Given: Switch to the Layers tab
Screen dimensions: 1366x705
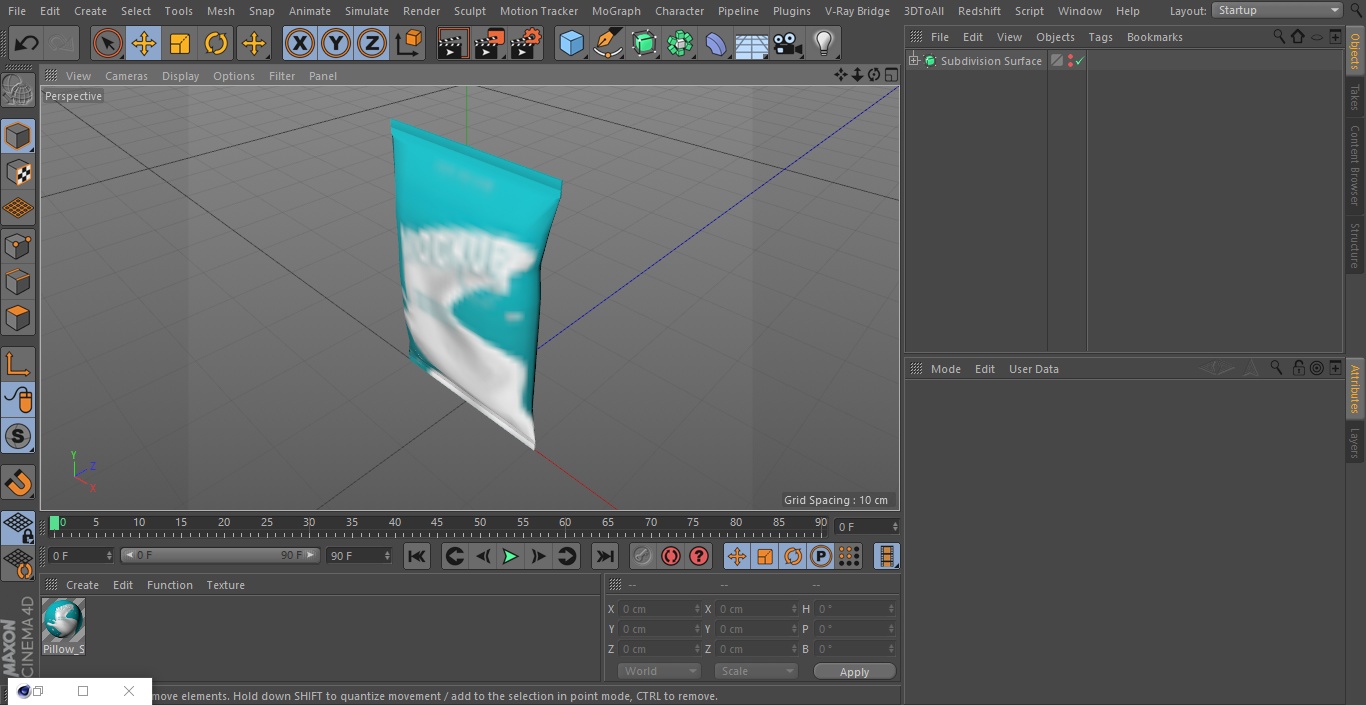Looking at the screenshot, I should 1355,443.
